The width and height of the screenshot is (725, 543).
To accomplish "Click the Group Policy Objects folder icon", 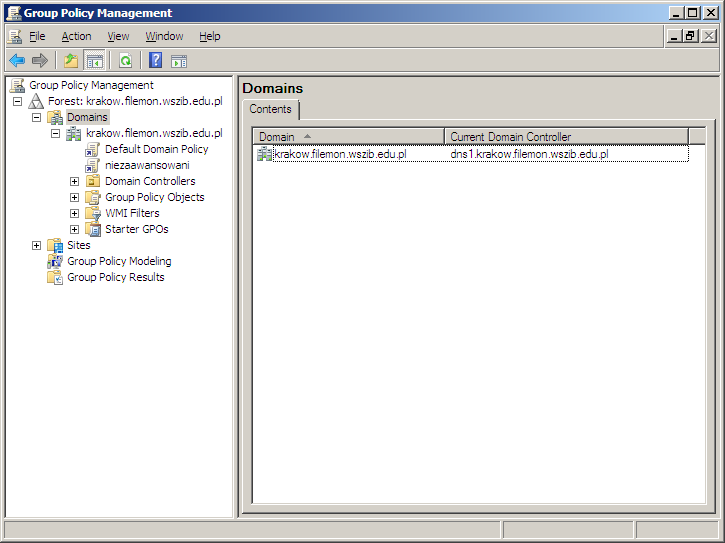I will pos(93,197).
